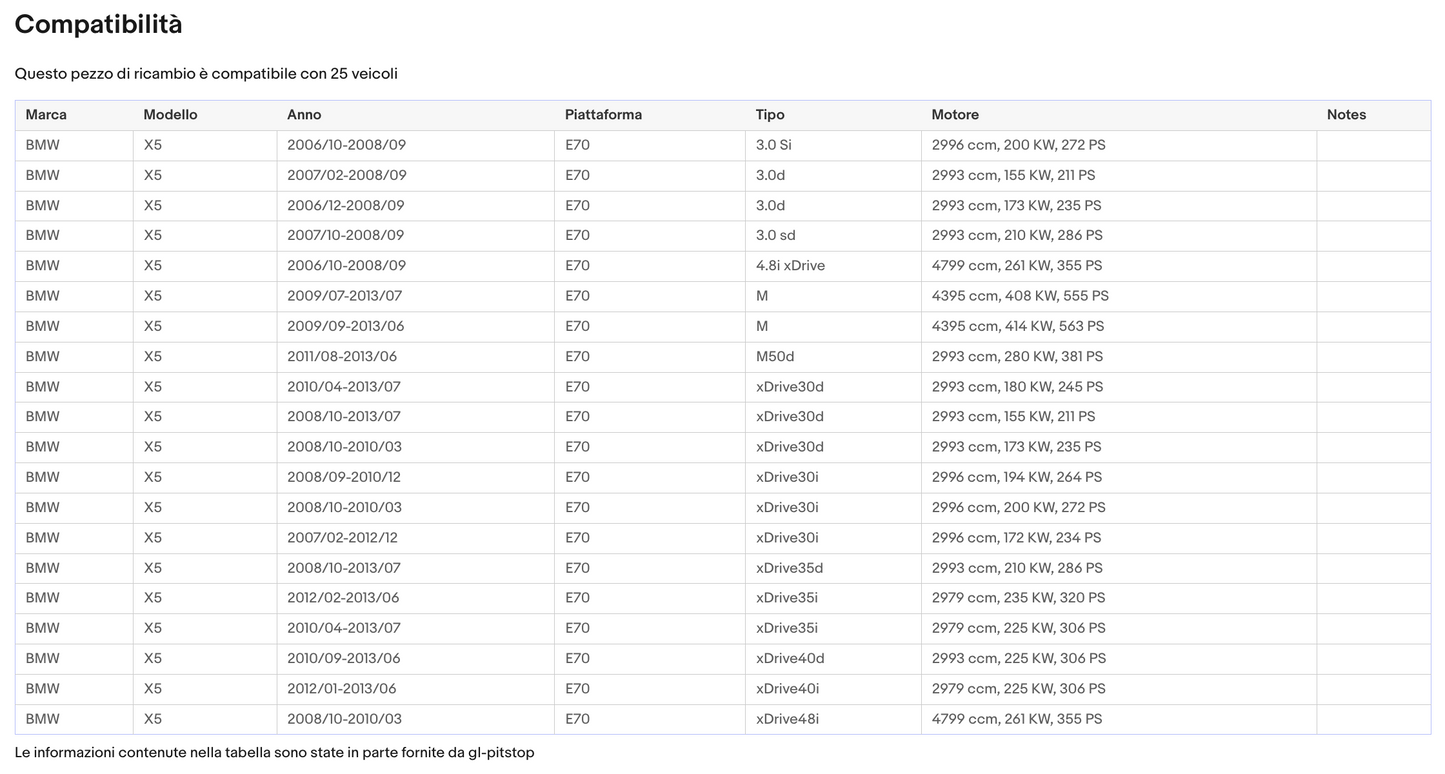The height and width of the screenshot is (774, 1445).
Task: Click the gl-pitstop table source note
Action: (x=274, y=752)
